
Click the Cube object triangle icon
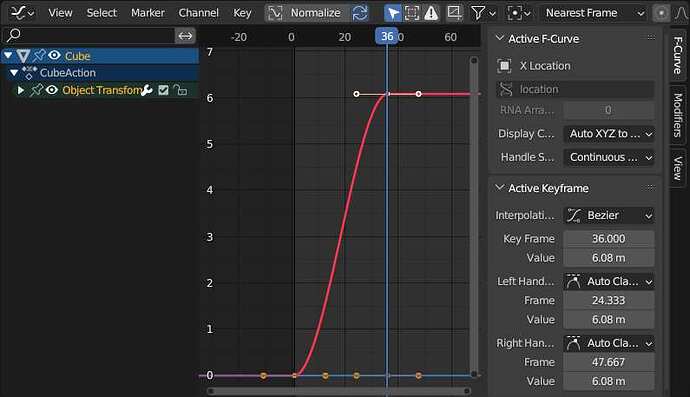click(x=23, y=56)
